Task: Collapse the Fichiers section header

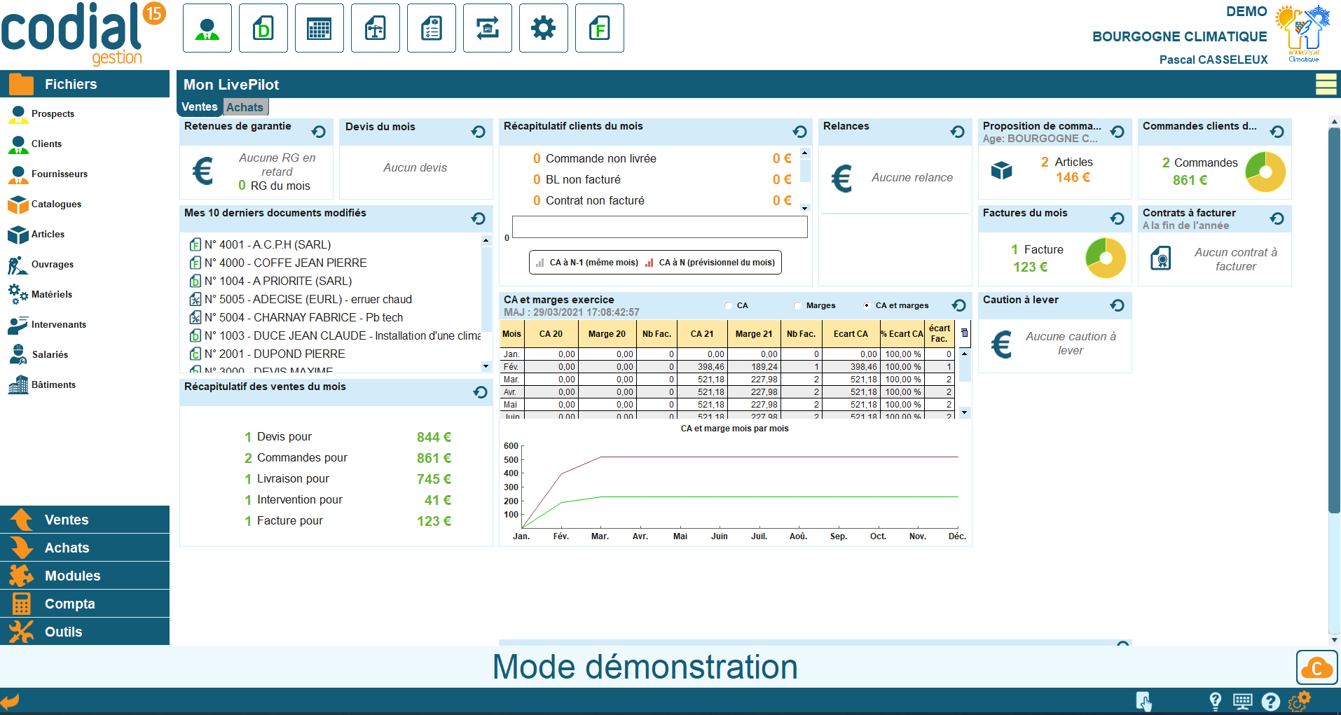Action: 85,84
